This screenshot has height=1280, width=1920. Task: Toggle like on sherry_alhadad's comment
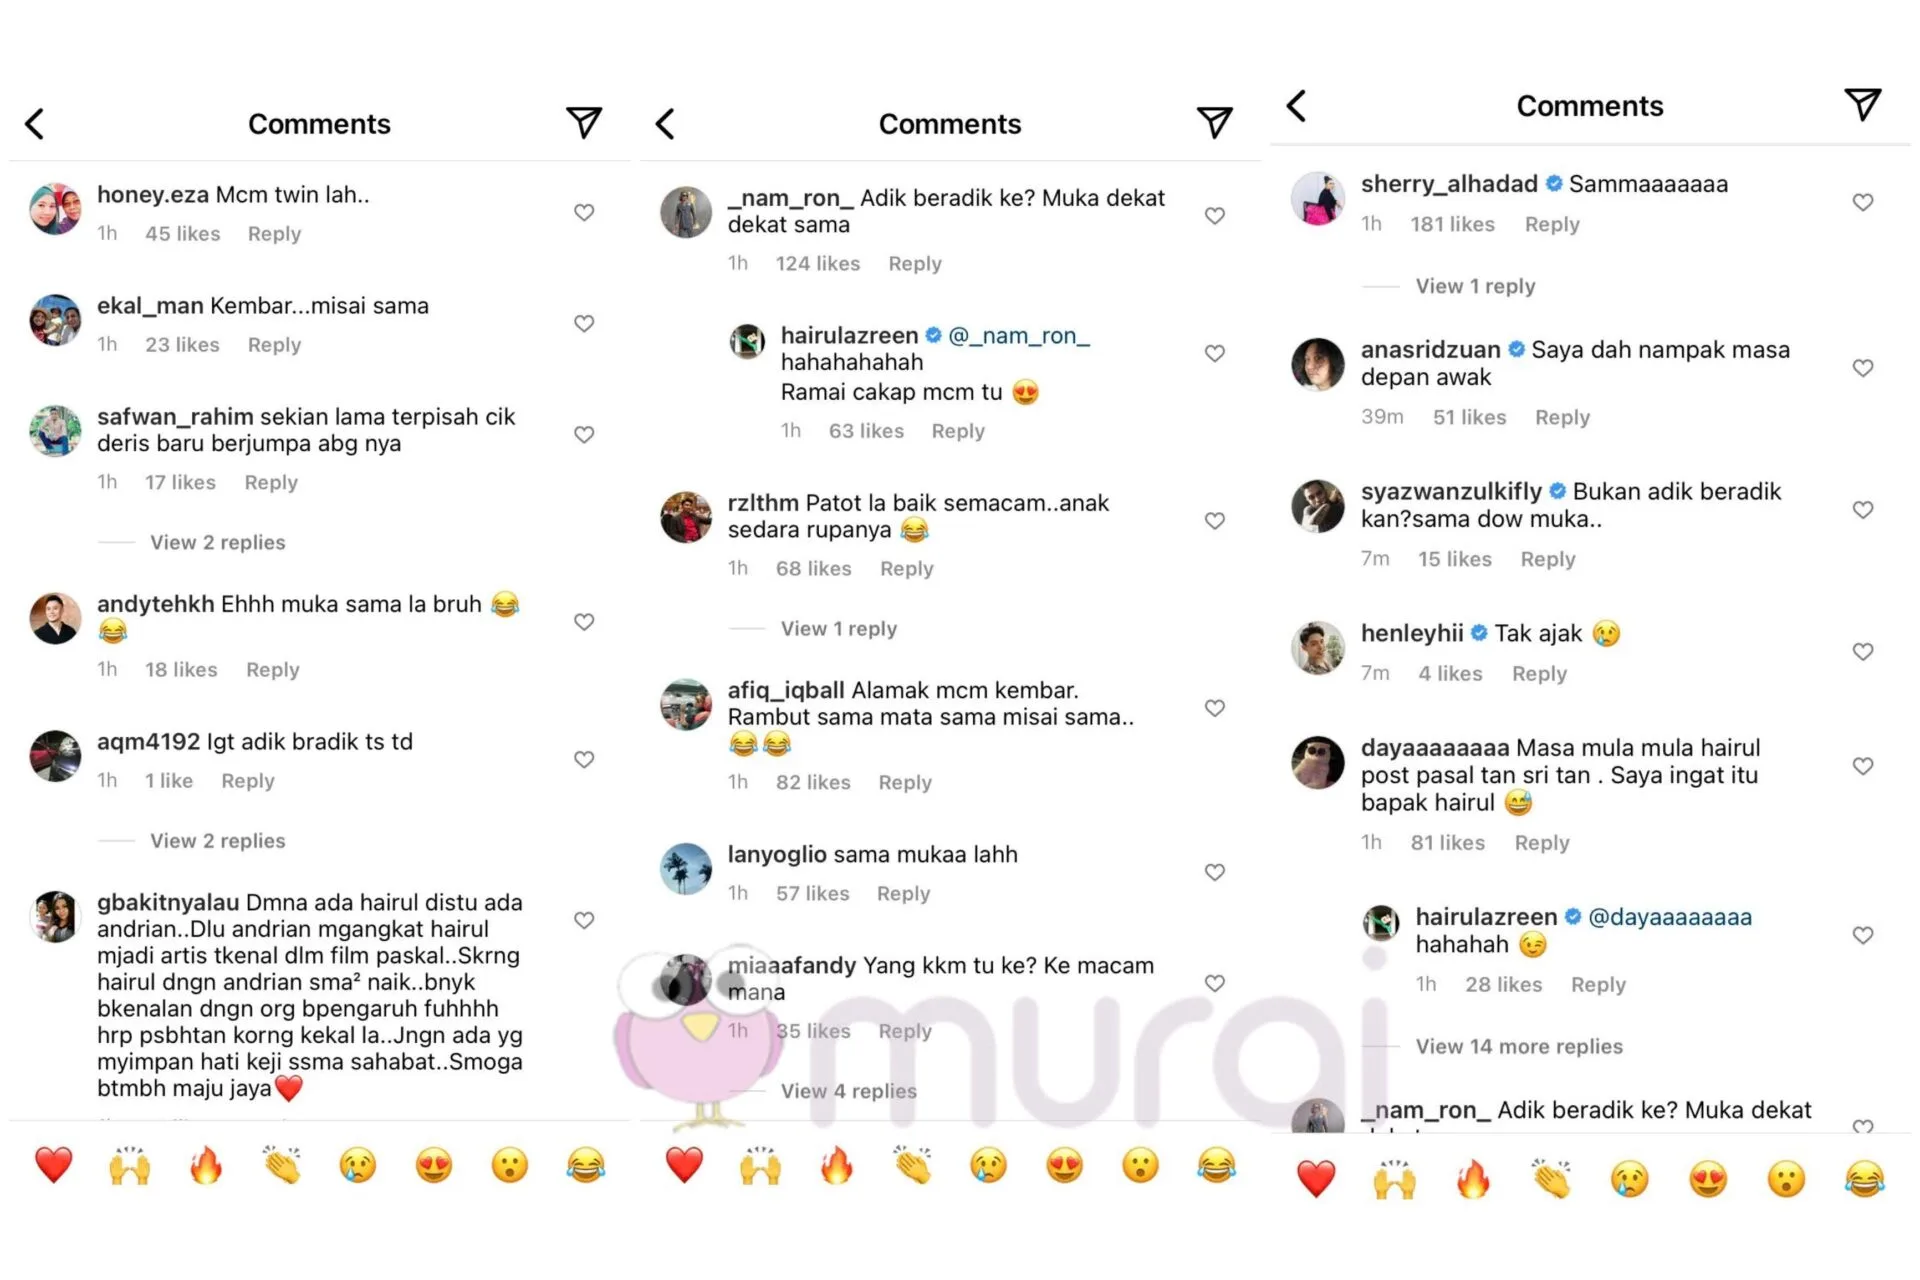[1863, 202]
